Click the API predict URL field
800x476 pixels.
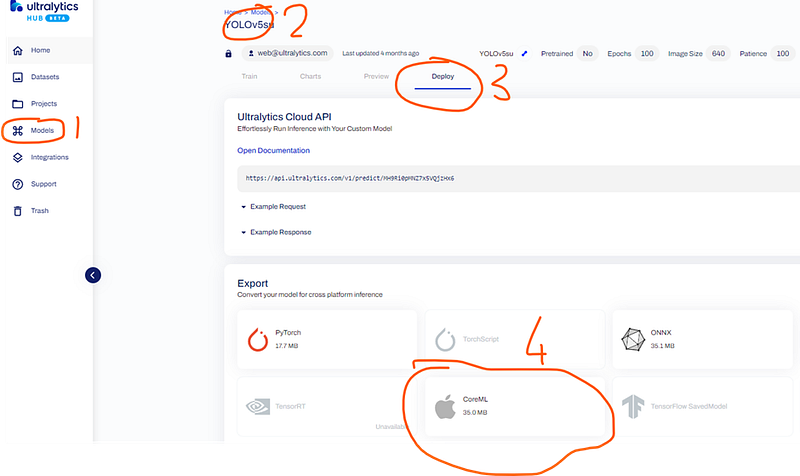(x=518, y=179)
